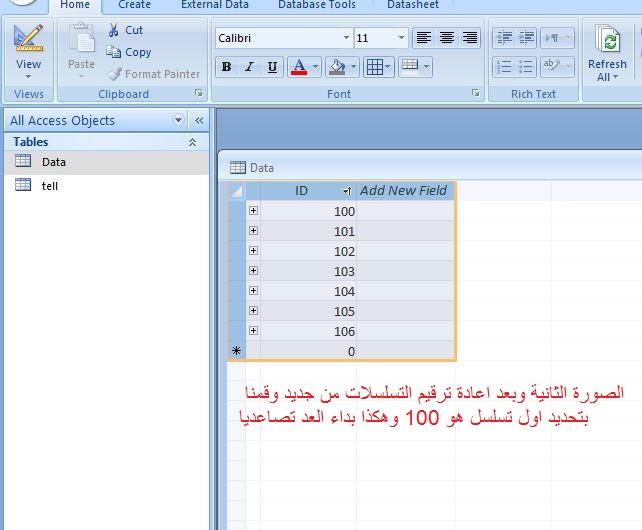
Task: Click the Copy icon
Action: tap(114, 52)
